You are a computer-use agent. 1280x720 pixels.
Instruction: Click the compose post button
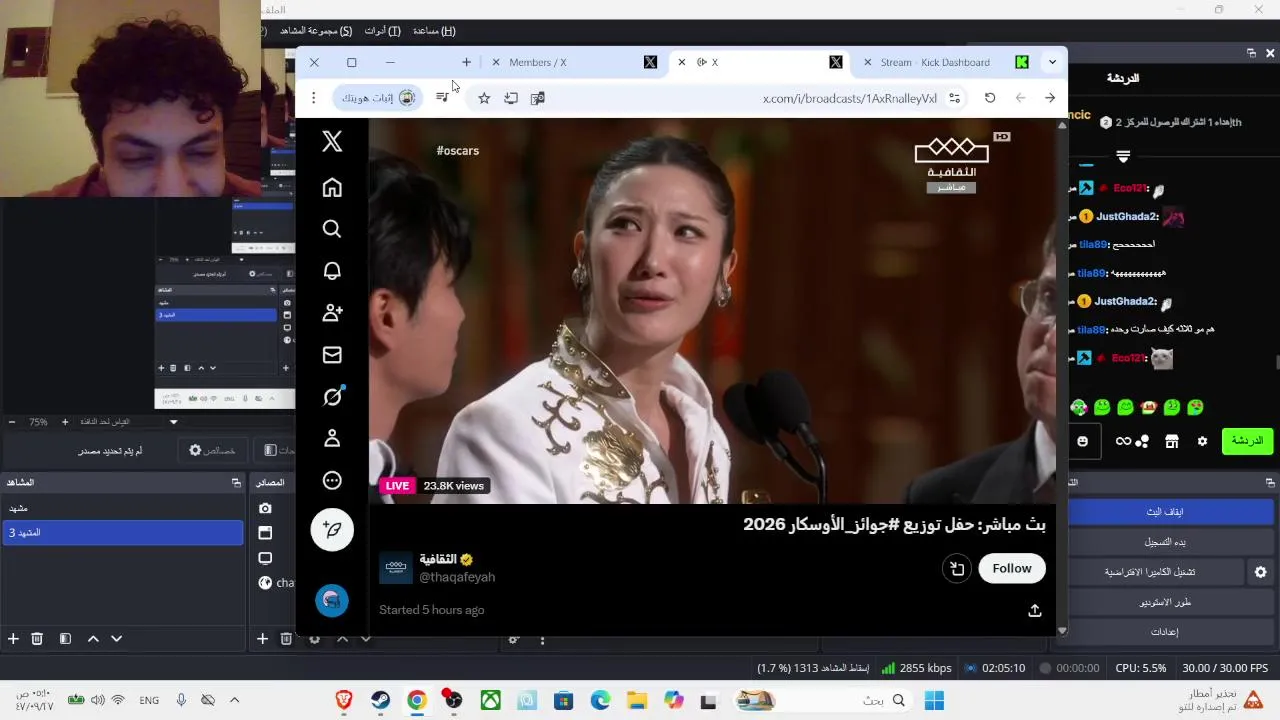point(332,530)
